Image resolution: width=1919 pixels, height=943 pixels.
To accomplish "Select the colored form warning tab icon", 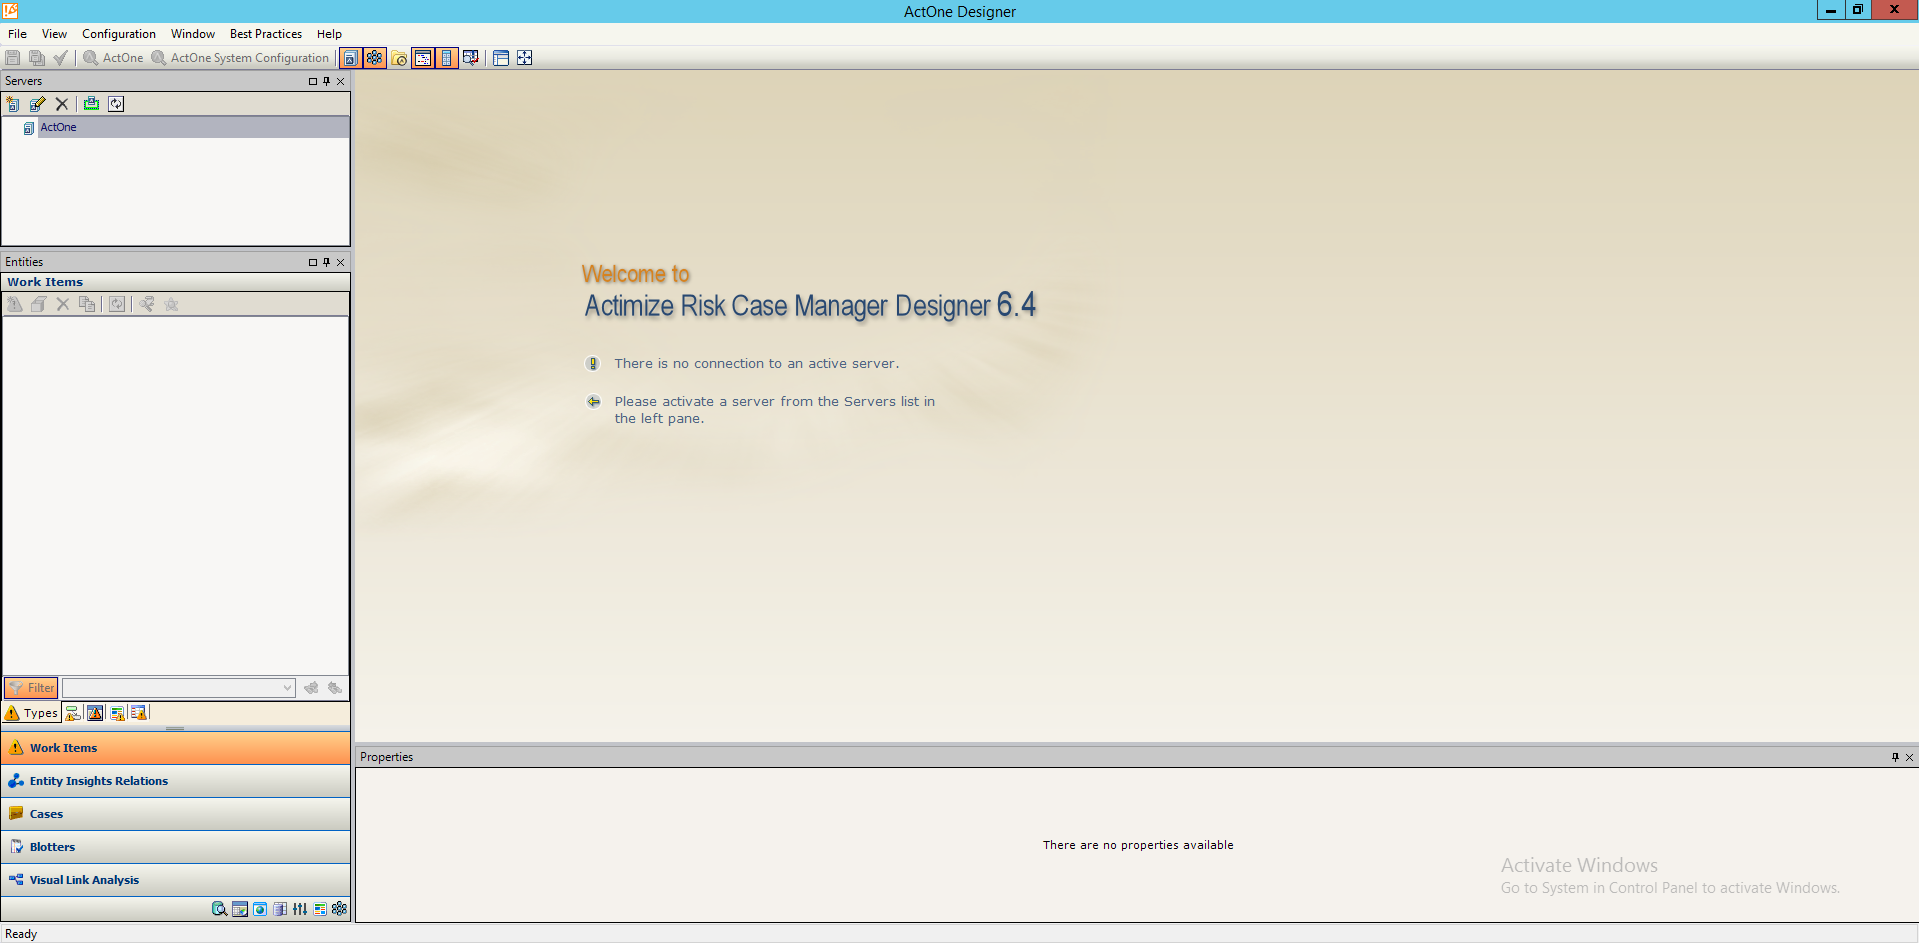I will click(x=117, y=713).
